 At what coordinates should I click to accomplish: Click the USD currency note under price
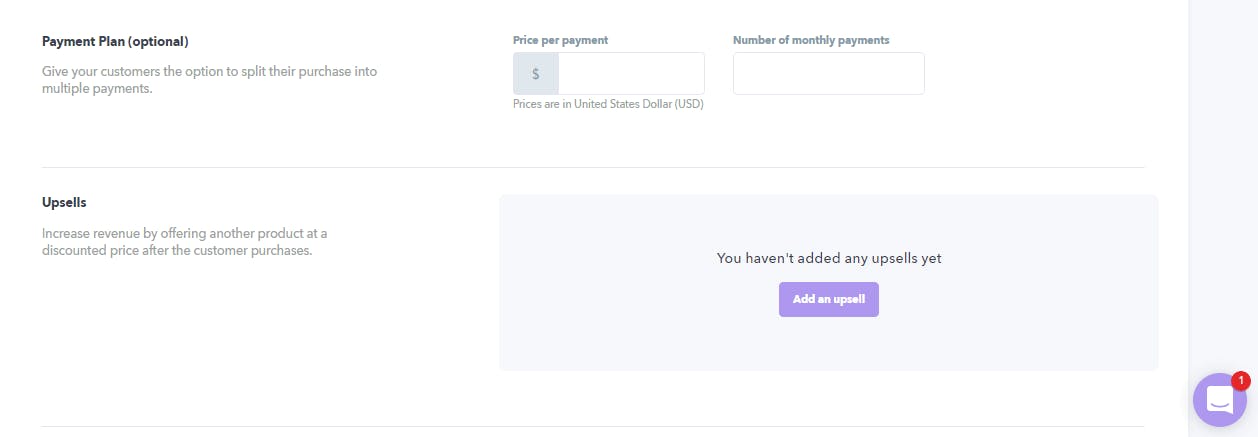point(608,104)
